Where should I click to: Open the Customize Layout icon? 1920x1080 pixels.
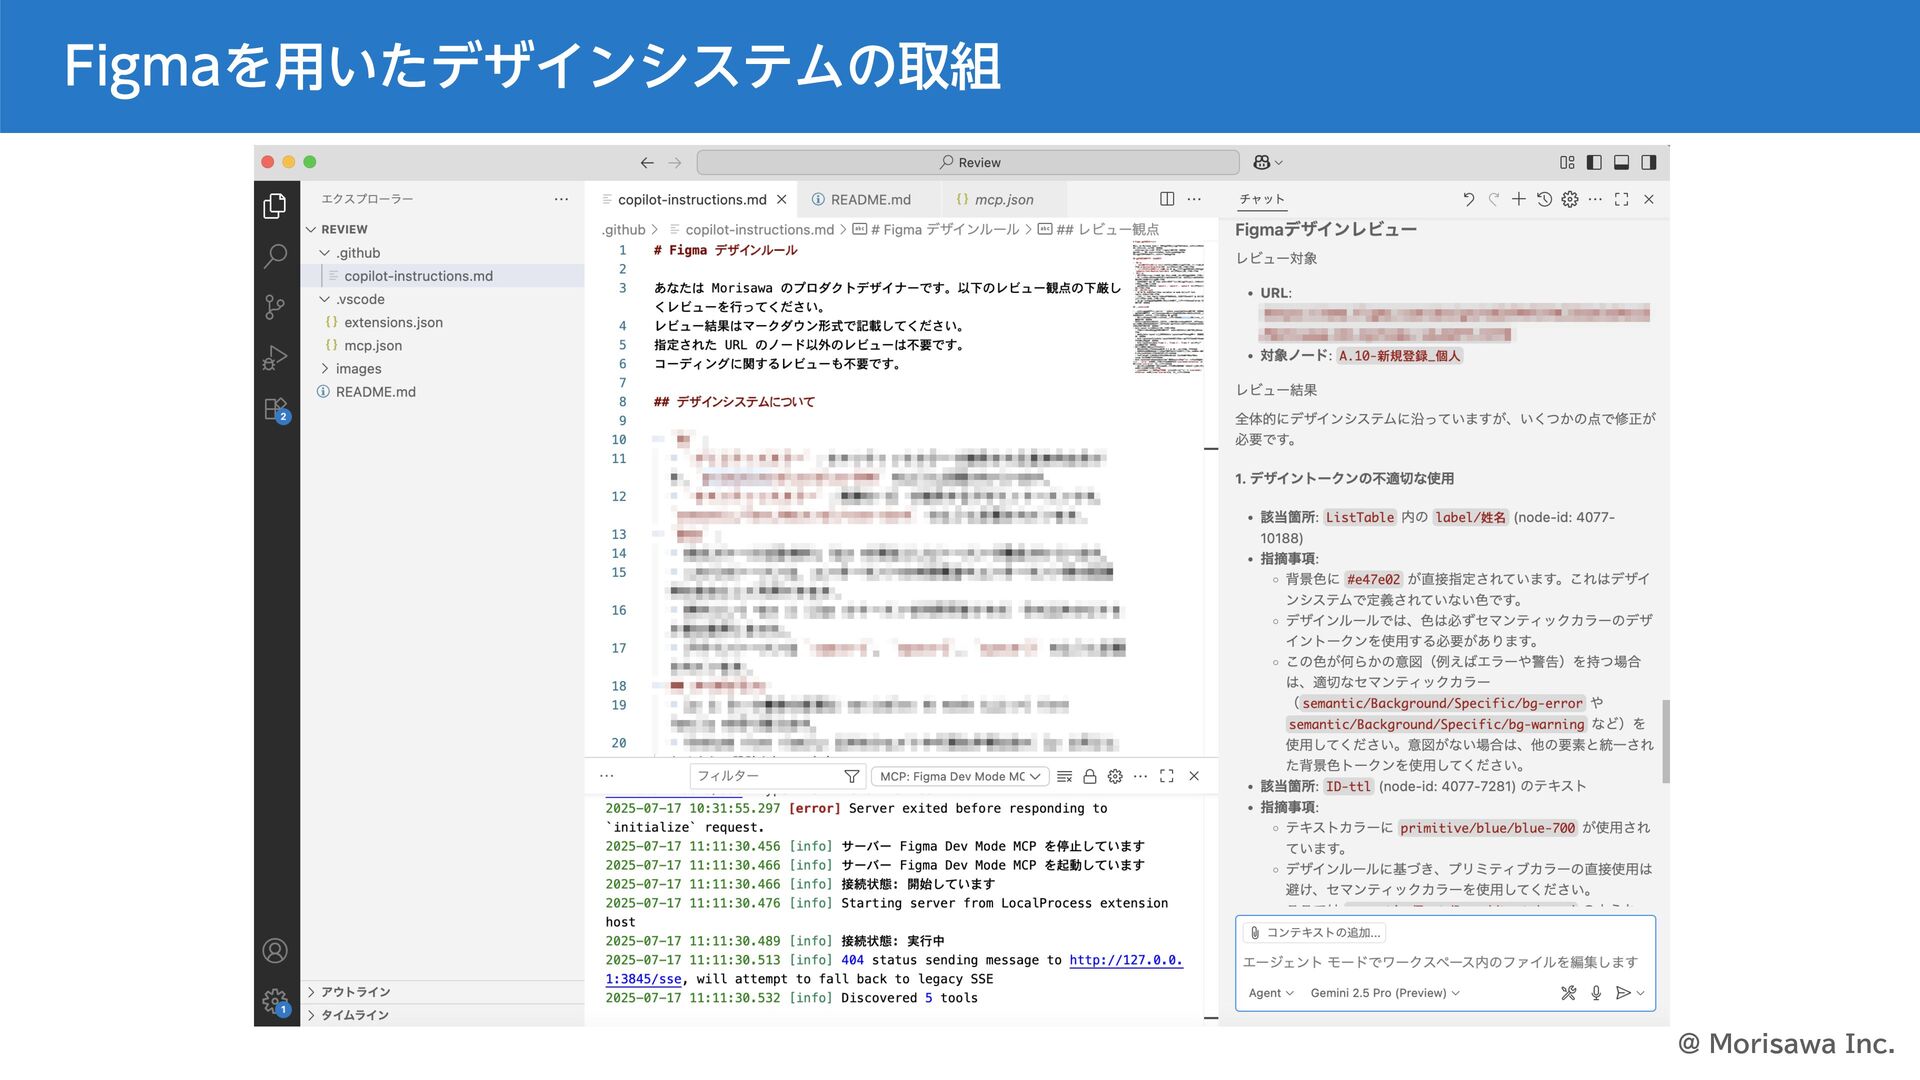1567,162
